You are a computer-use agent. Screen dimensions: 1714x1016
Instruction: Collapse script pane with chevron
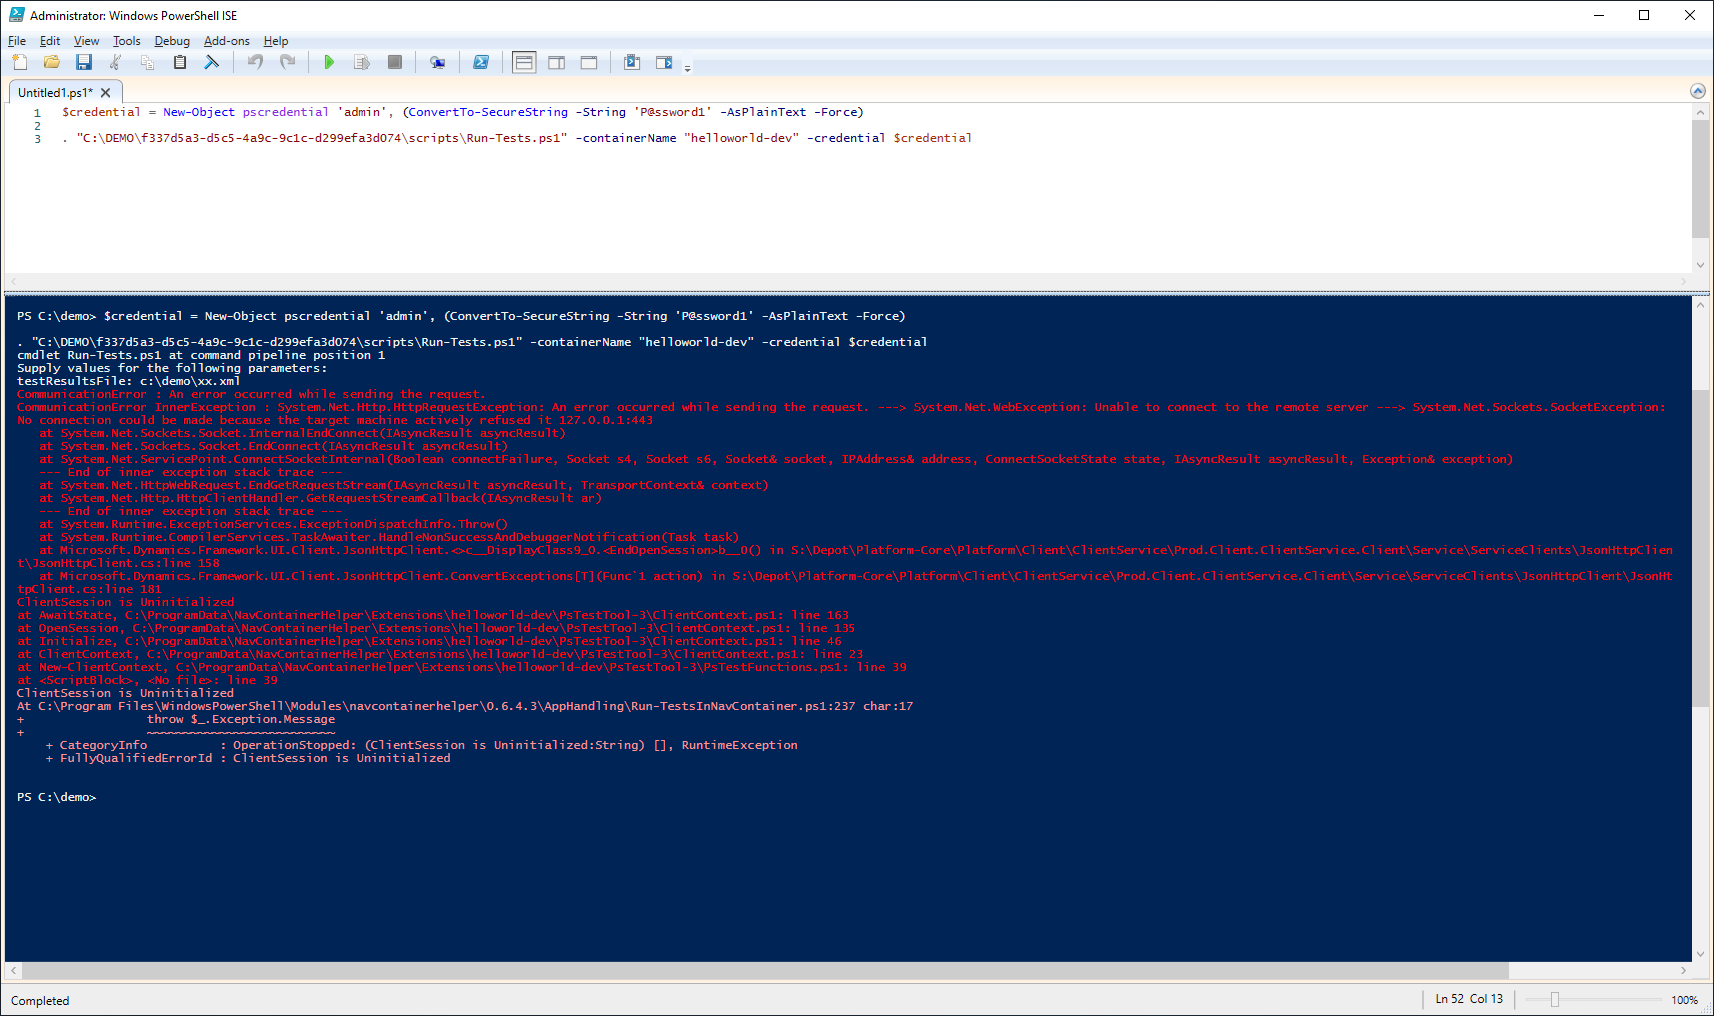pyautogui.click(x=1698, y=91)
